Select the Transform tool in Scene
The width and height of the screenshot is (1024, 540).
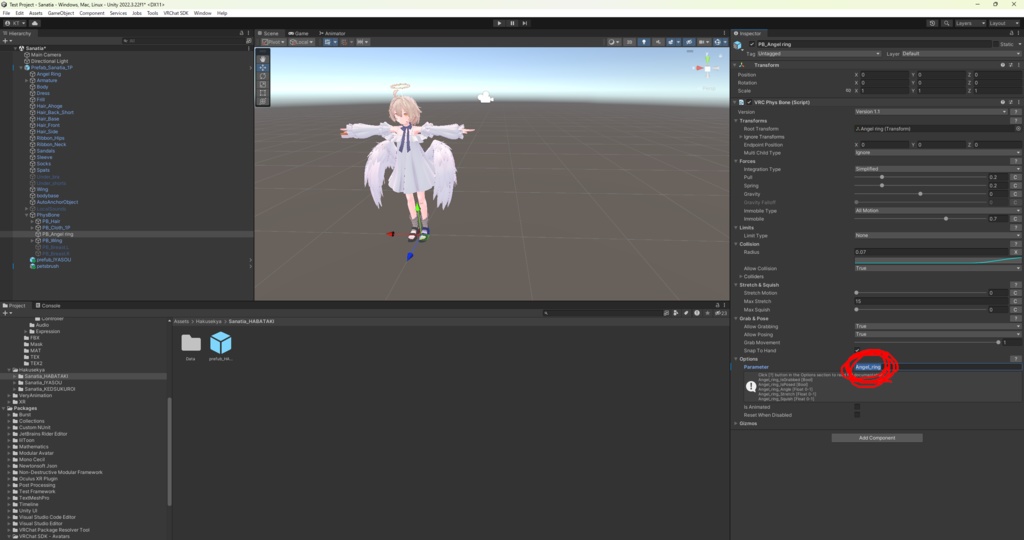point(263,101)
